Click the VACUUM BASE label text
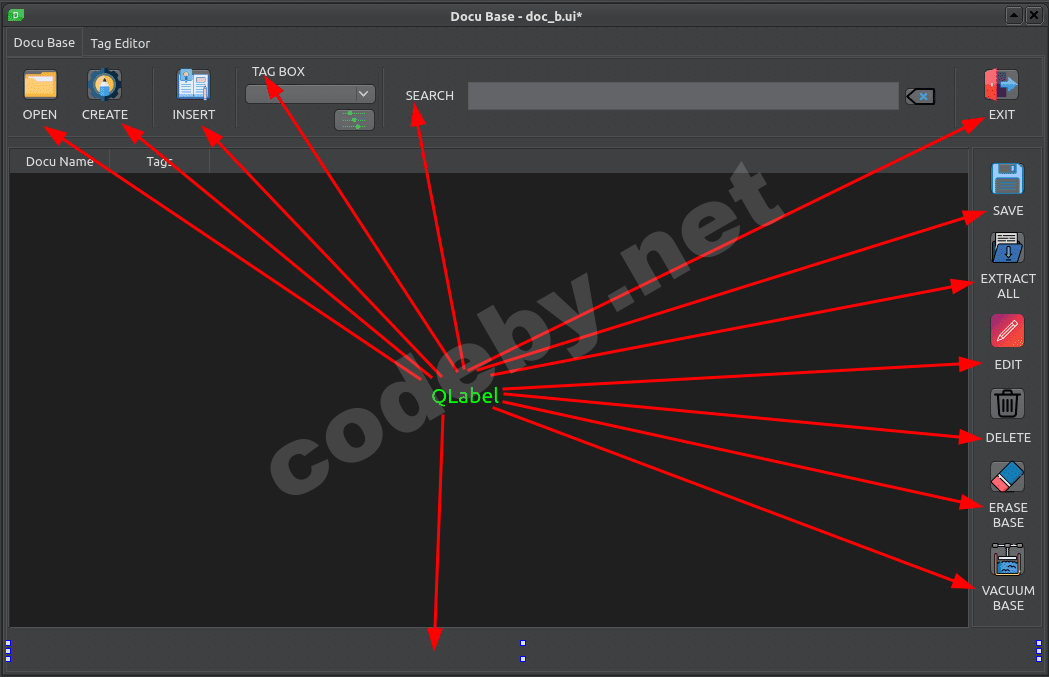Viewport: 1049px width, 677px height. 1008,598
